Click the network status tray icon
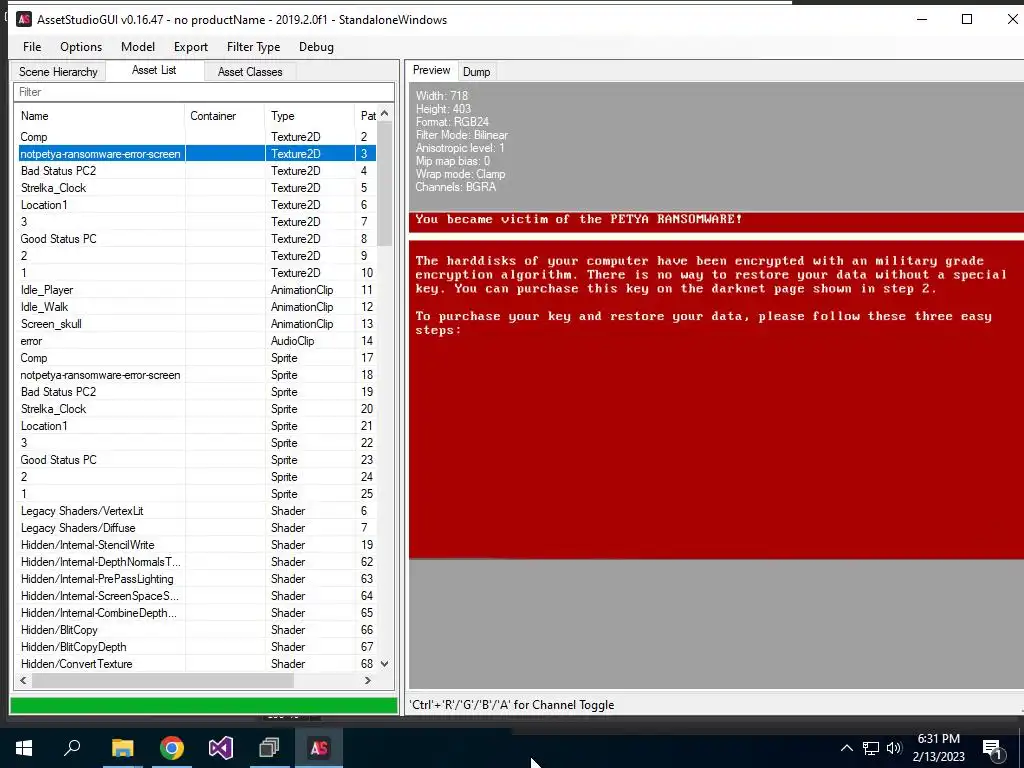The width and height of the screenshot is (1024, 768). coord(871,748)
